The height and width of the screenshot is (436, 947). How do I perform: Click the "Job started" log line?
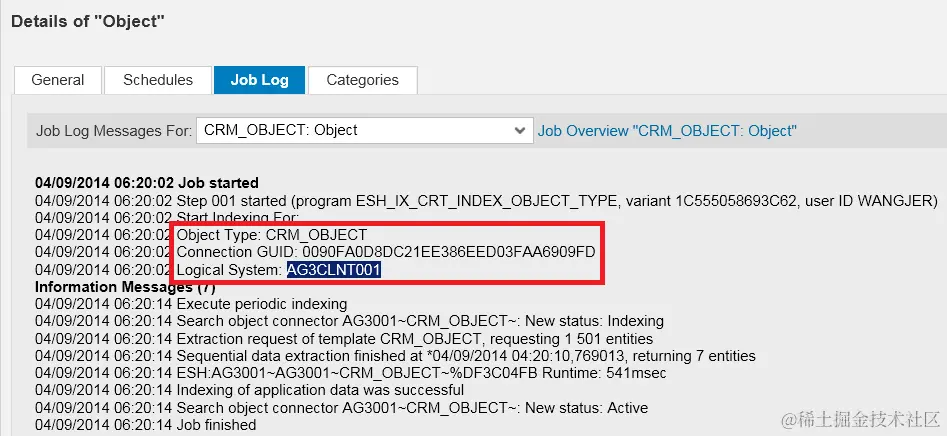[x=147, y=183]
